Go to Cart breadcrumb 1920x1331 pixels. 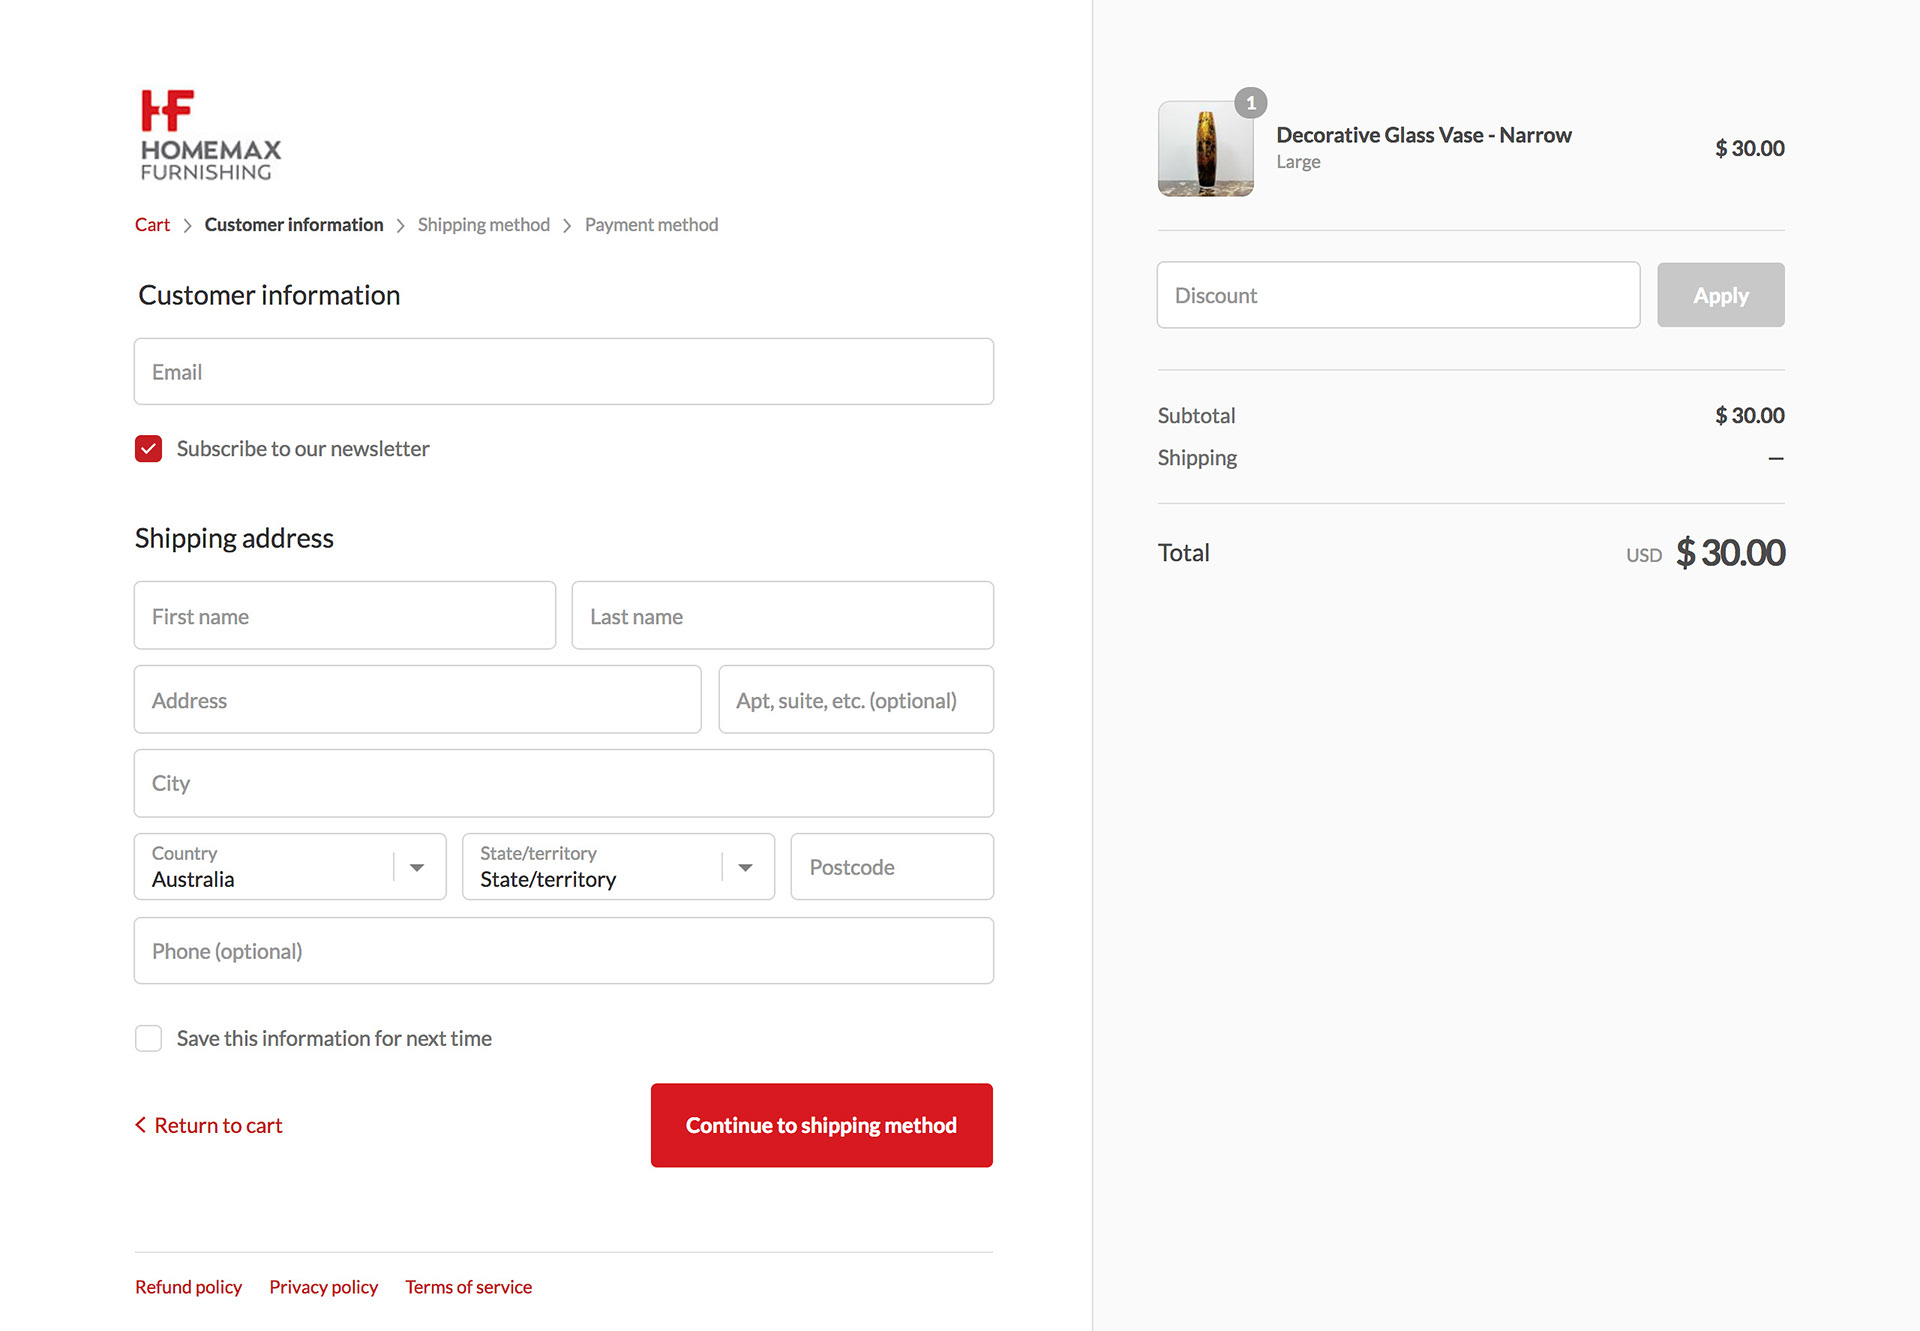[x=152, y=225]
